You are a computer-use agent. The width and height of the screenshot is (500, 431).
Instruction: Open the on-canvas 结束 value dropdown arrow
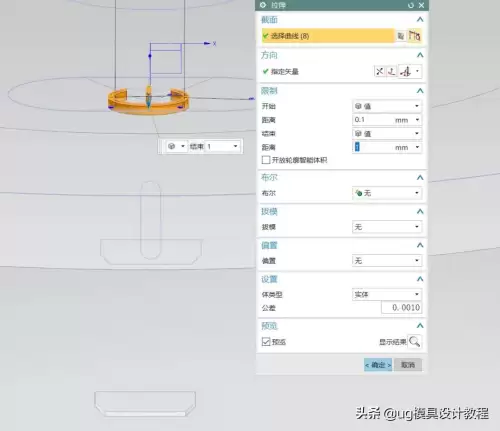pos(235,146)
